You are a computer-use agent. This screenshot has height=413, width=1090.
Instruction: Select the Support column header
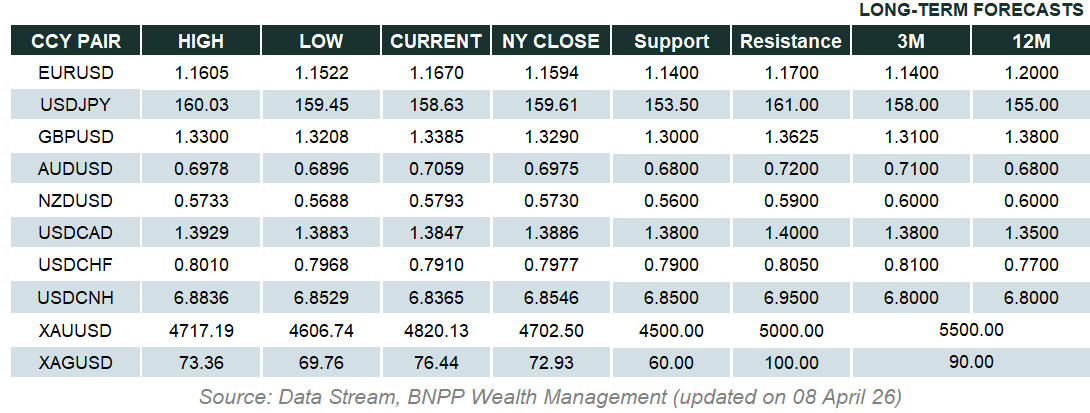[671, 41]
